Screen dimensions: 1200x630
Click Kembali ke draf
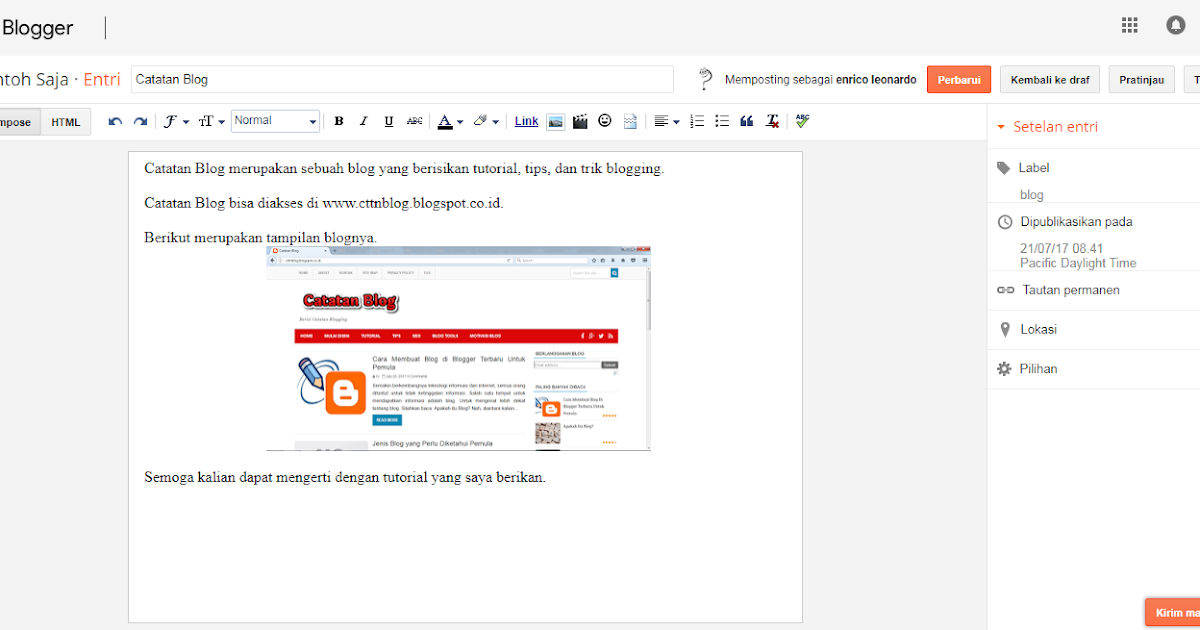[x=1049, y=79]
